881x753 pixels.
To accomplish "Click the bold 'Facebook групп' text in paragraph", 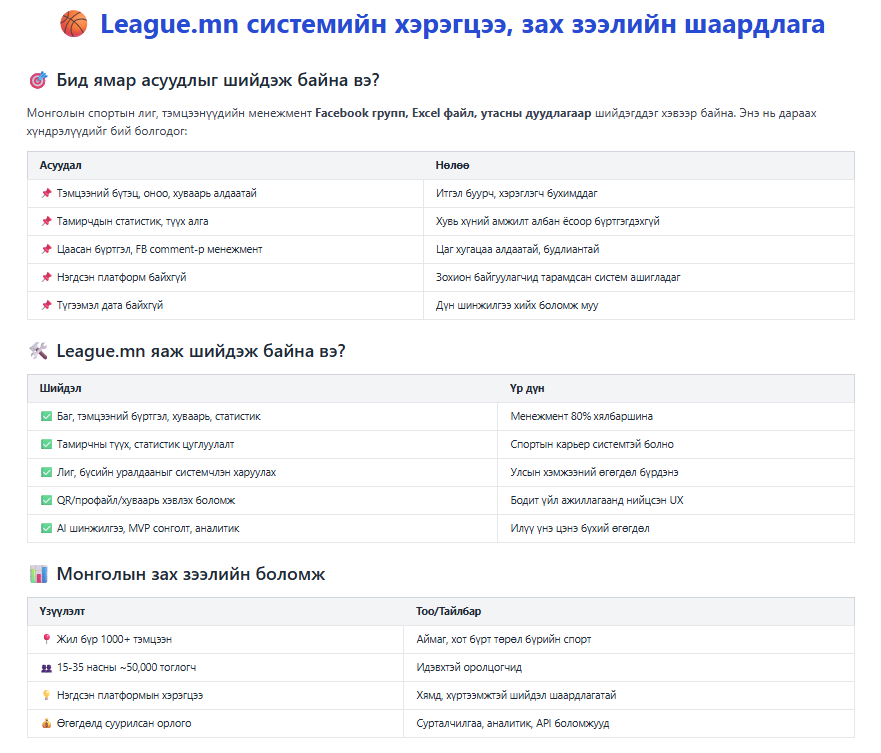I will point(360,113).
